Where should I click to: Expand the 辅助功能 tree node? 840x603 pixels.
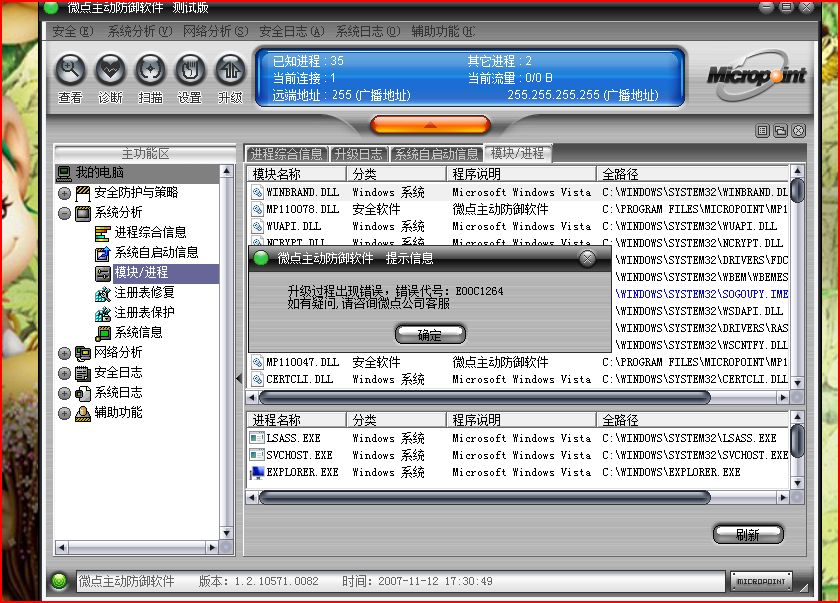(x=64, y=413)
